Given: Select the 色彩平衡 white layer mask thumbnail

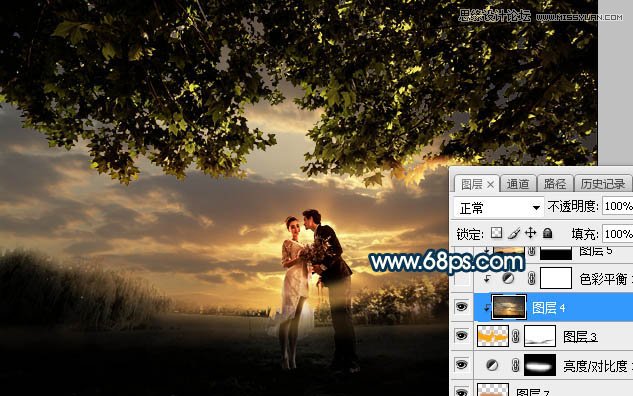Looking at the screenshot, I should pyautogui.click(x=556, y=278).
